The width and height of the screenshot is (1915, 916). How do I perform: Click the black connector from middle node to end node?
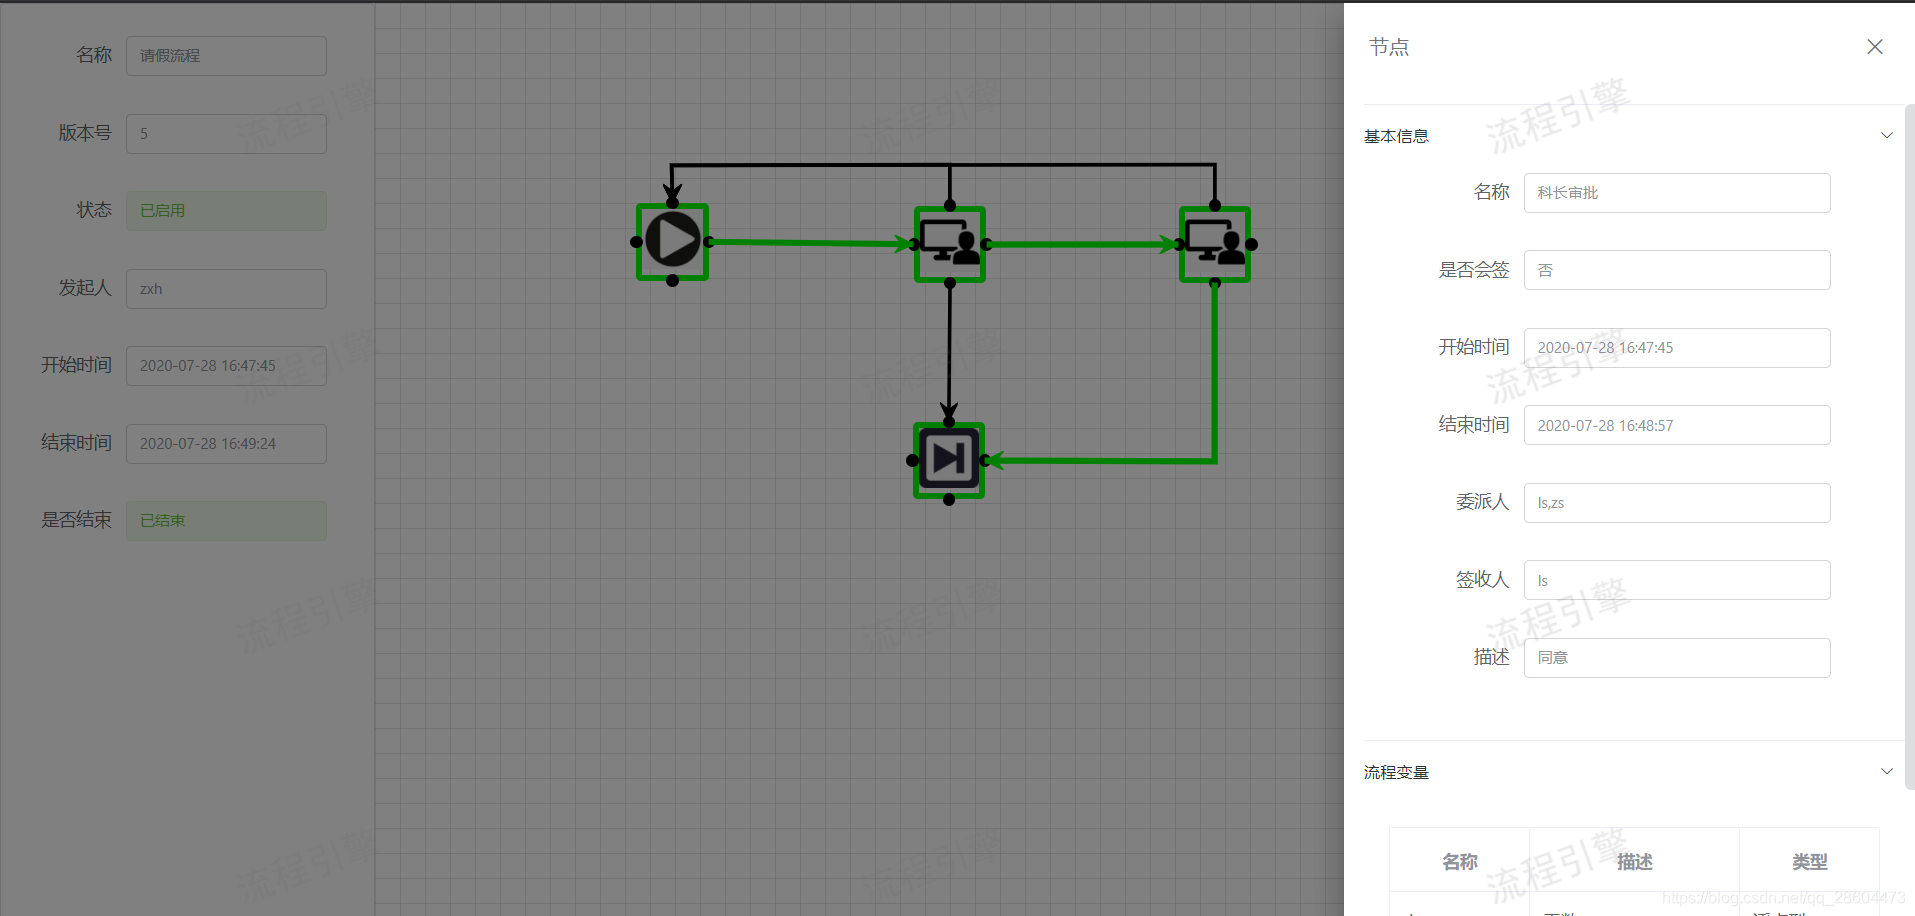(x=950, y=350)
